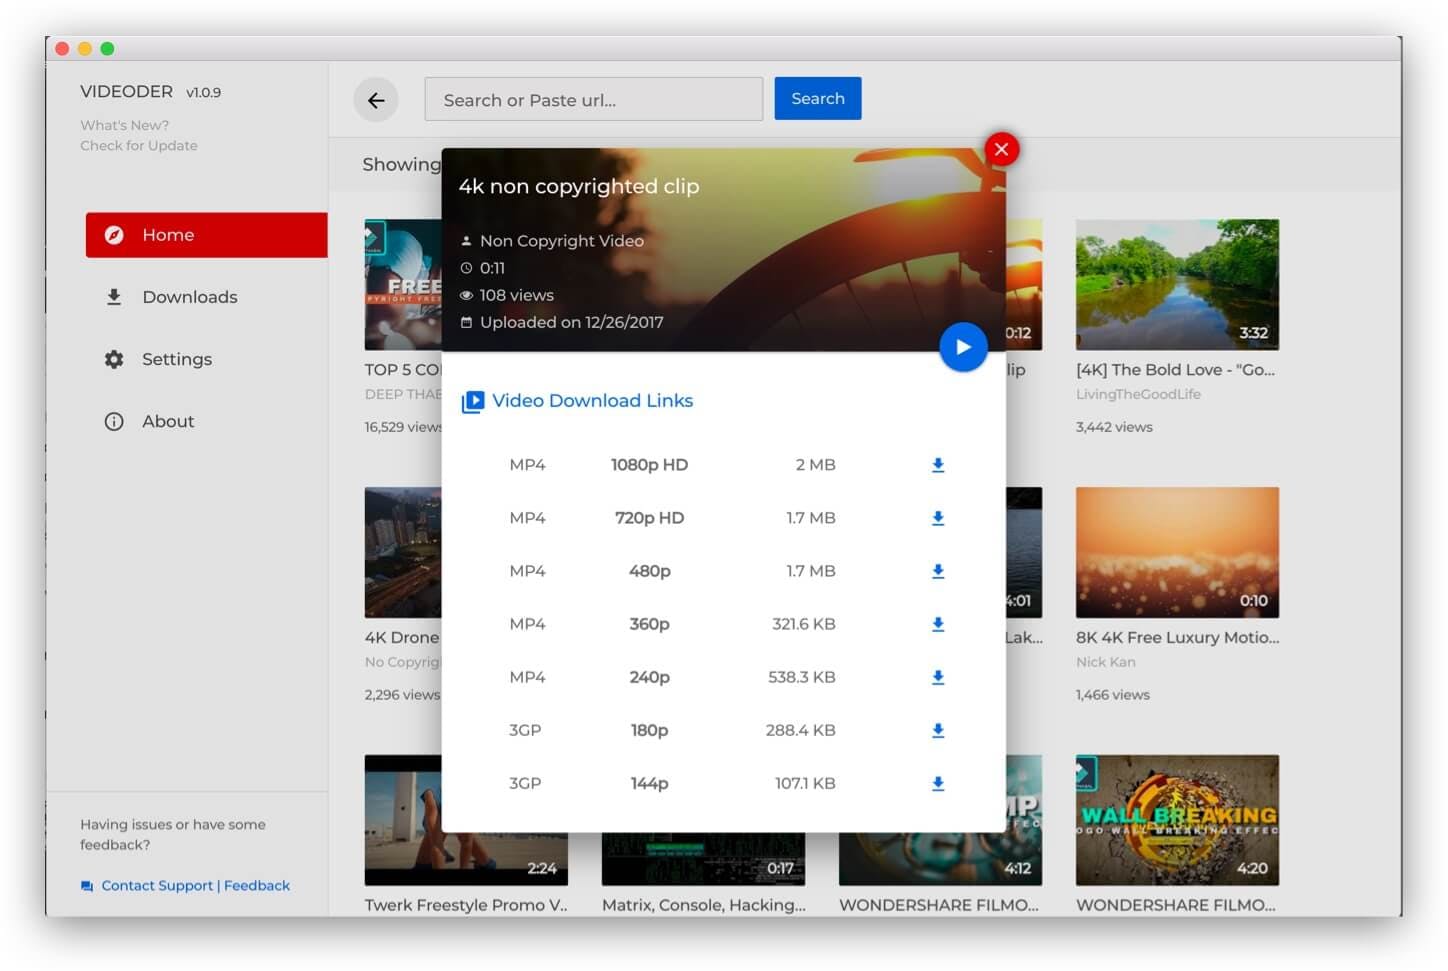
Task: Download the 360p MP4 file
Action: [x=938, y=624]
